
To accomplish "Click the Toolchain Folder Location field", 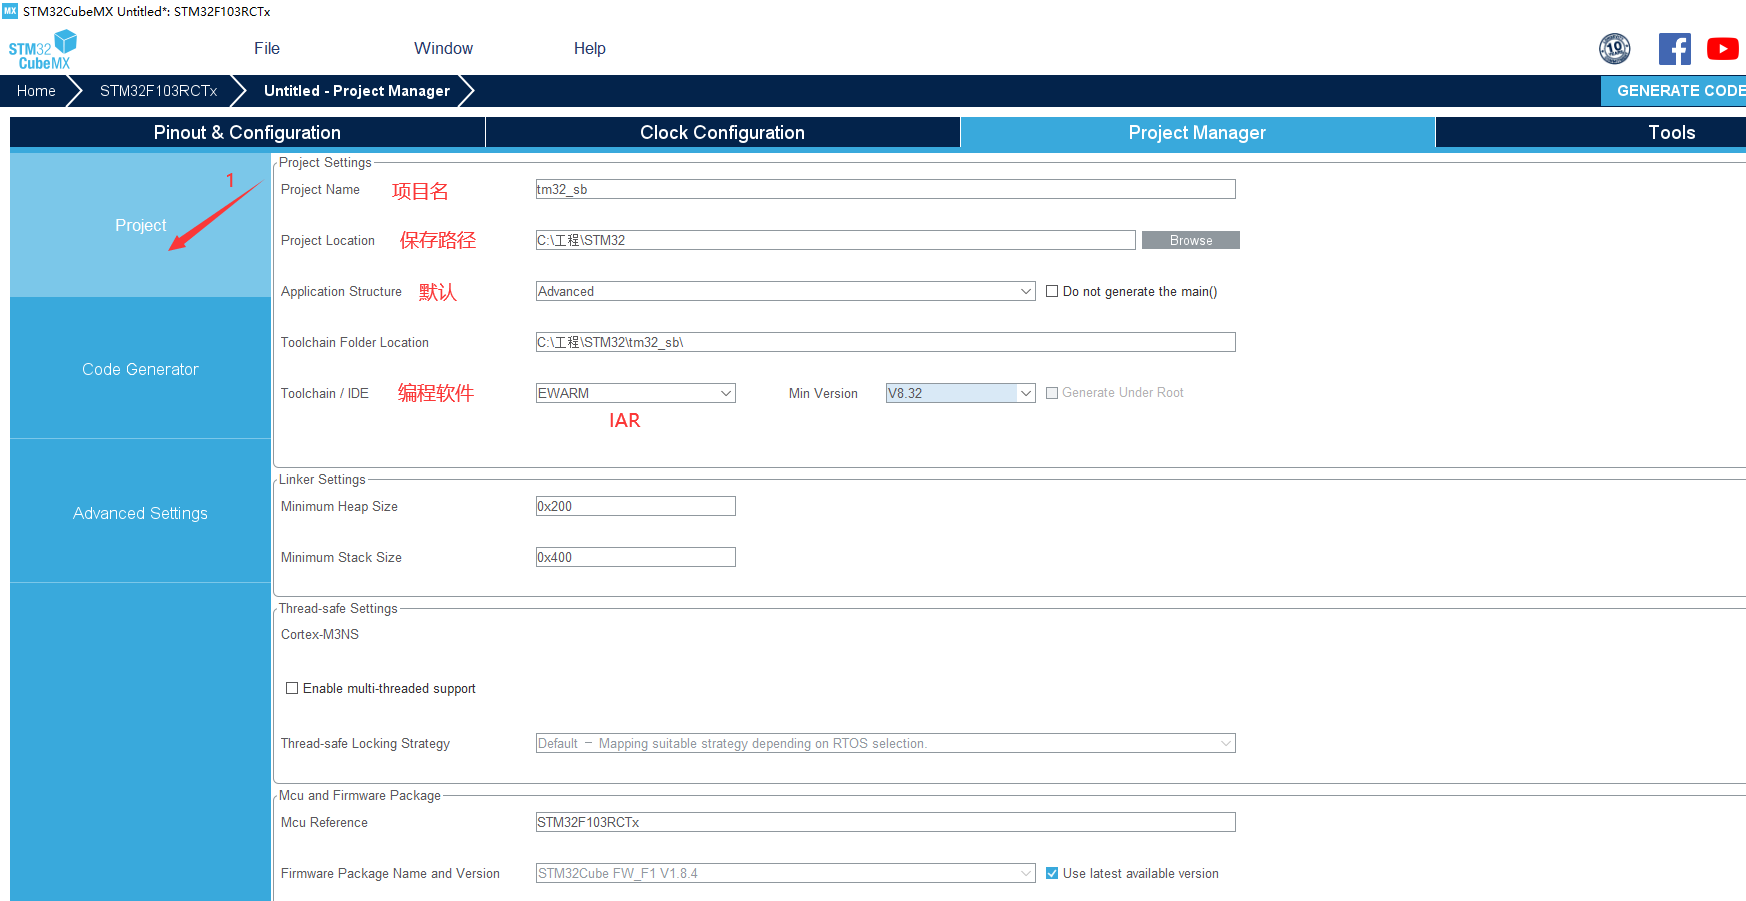I will coord(886,342).
